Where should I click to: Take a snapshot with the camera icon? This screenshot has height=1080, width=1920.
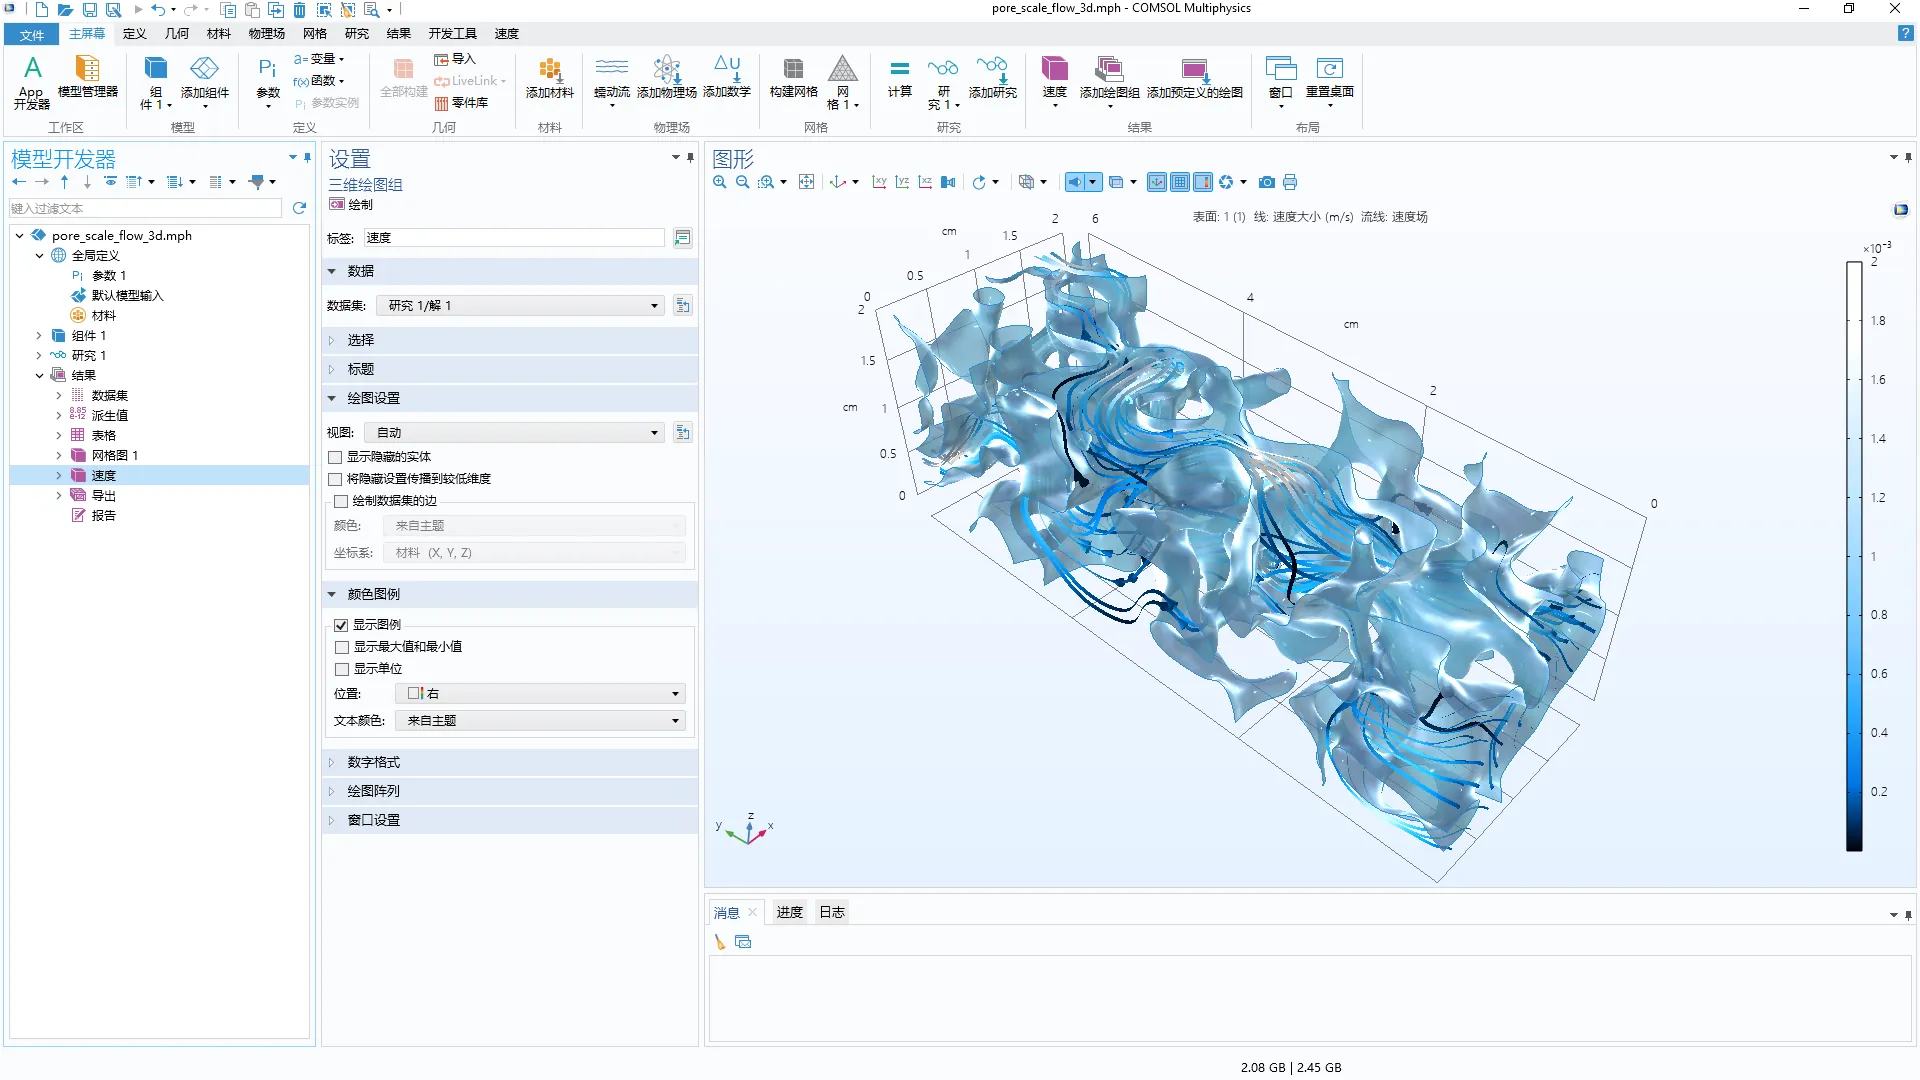click(1267, 182)
